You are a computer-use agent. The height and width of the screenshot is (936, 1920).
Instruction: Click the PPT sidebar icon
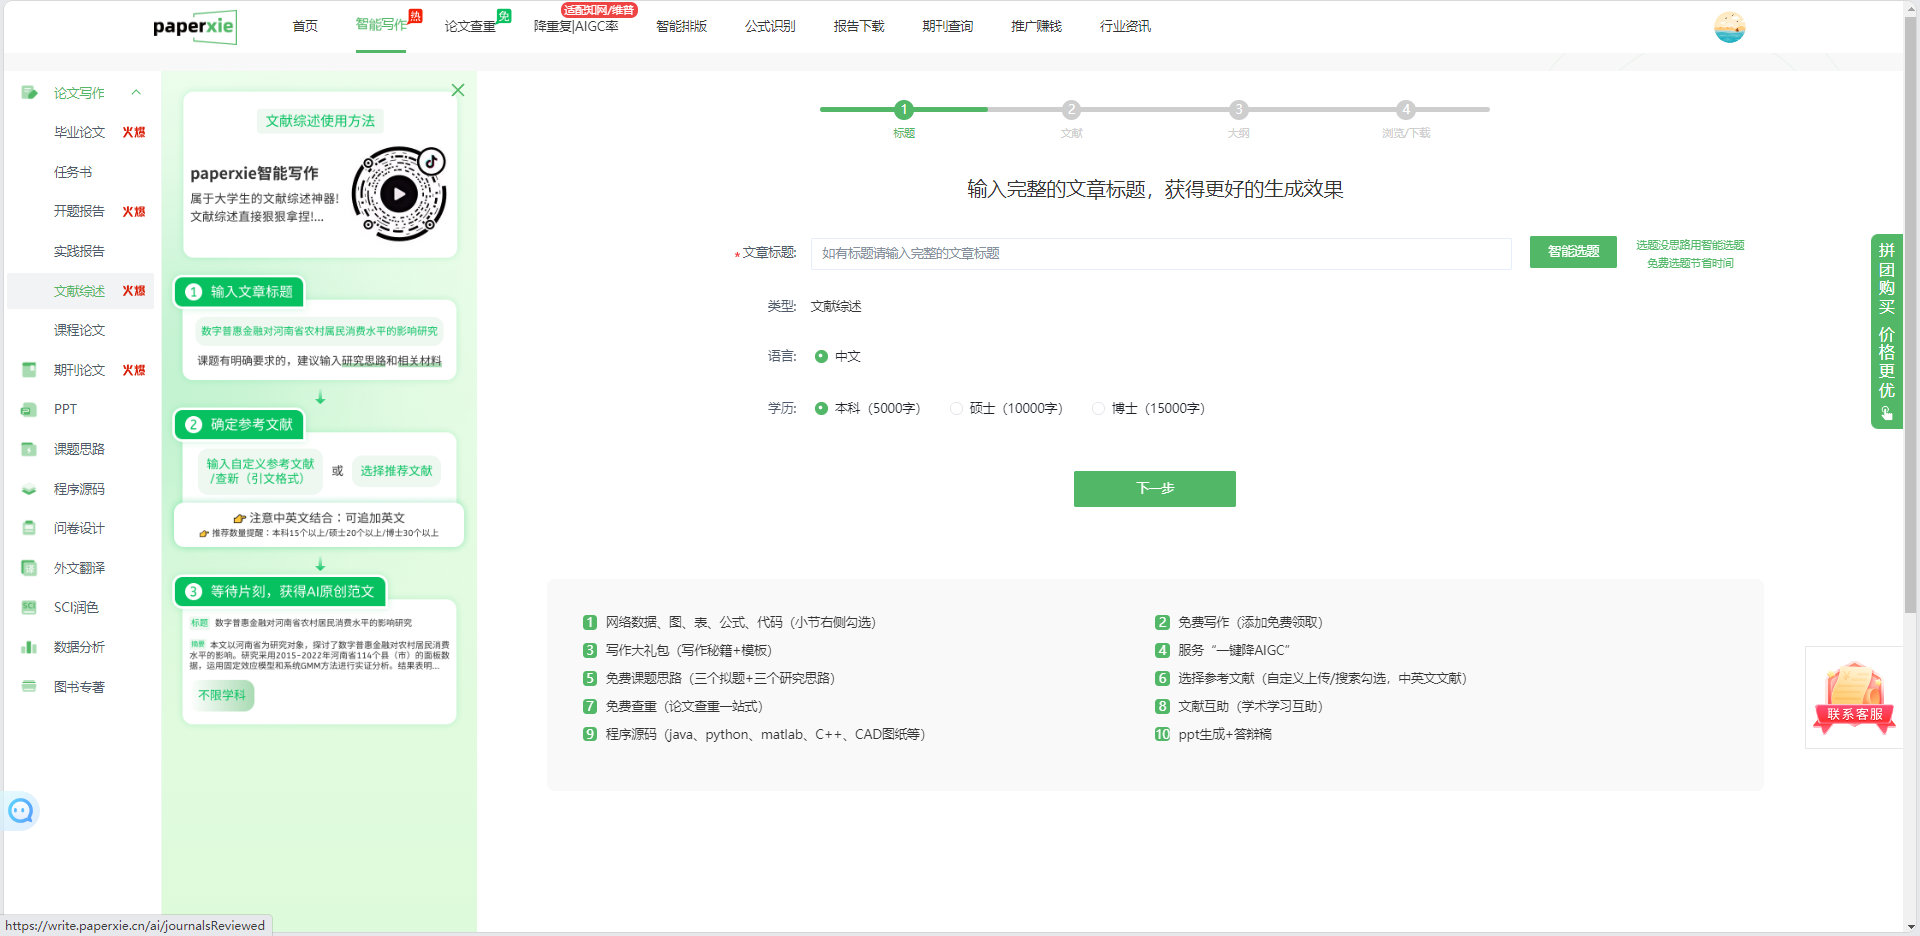pyautogui.click(x=29, y=409)
